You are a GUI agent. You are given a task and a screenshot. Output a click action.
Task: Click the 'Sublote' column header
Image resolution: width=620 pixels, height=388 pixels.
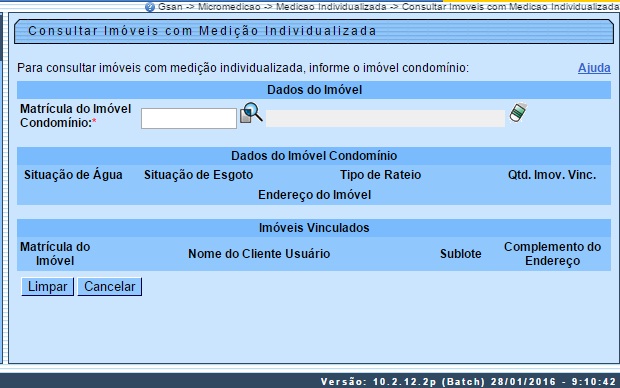pos(461,254)
